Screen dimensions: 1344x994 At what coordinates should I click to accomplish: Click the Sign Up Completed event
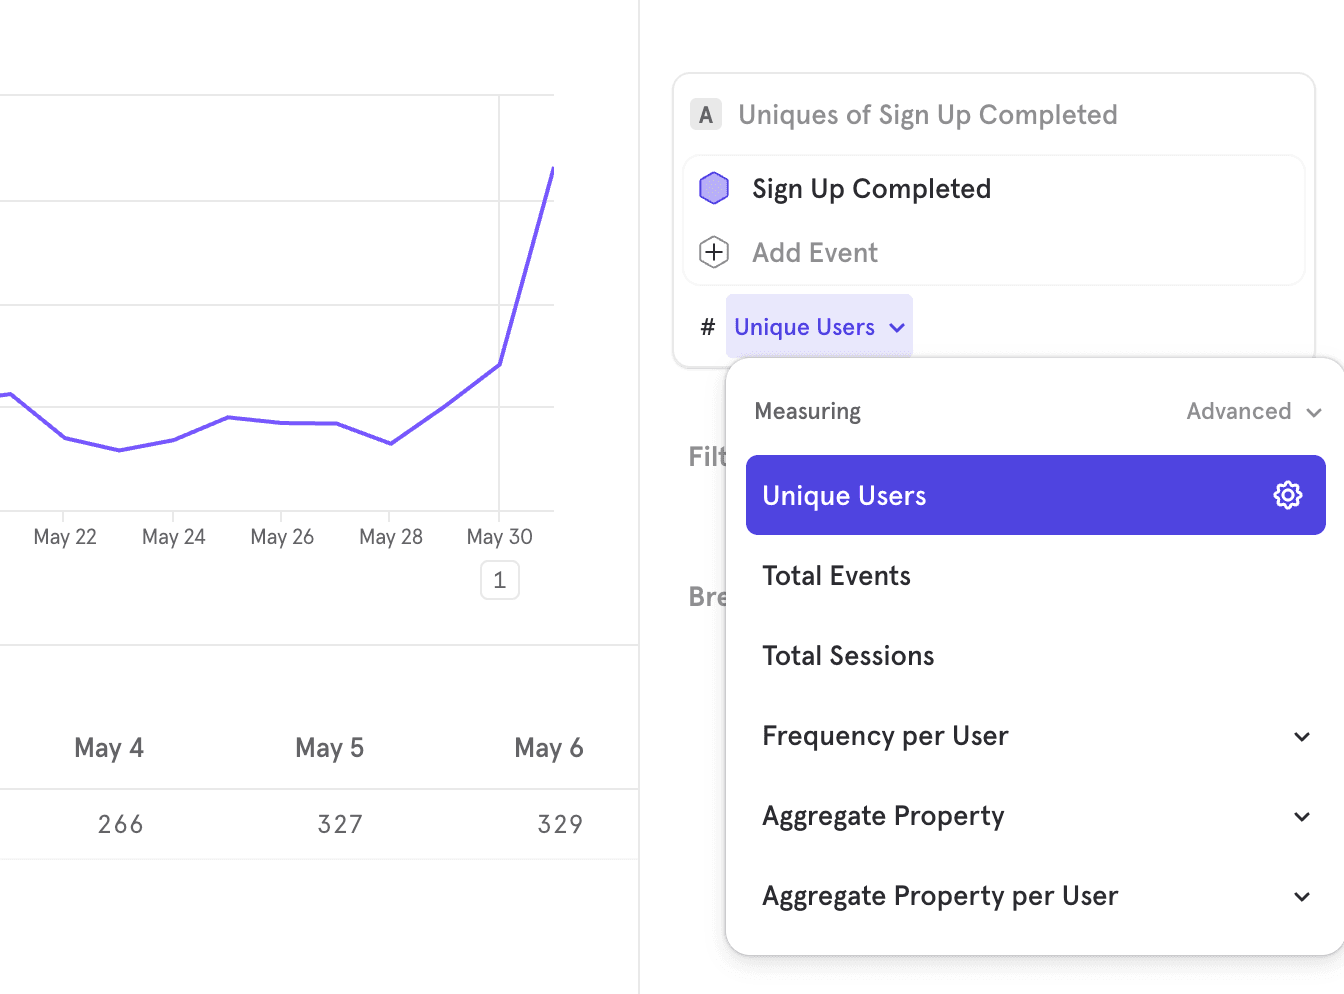871,189
